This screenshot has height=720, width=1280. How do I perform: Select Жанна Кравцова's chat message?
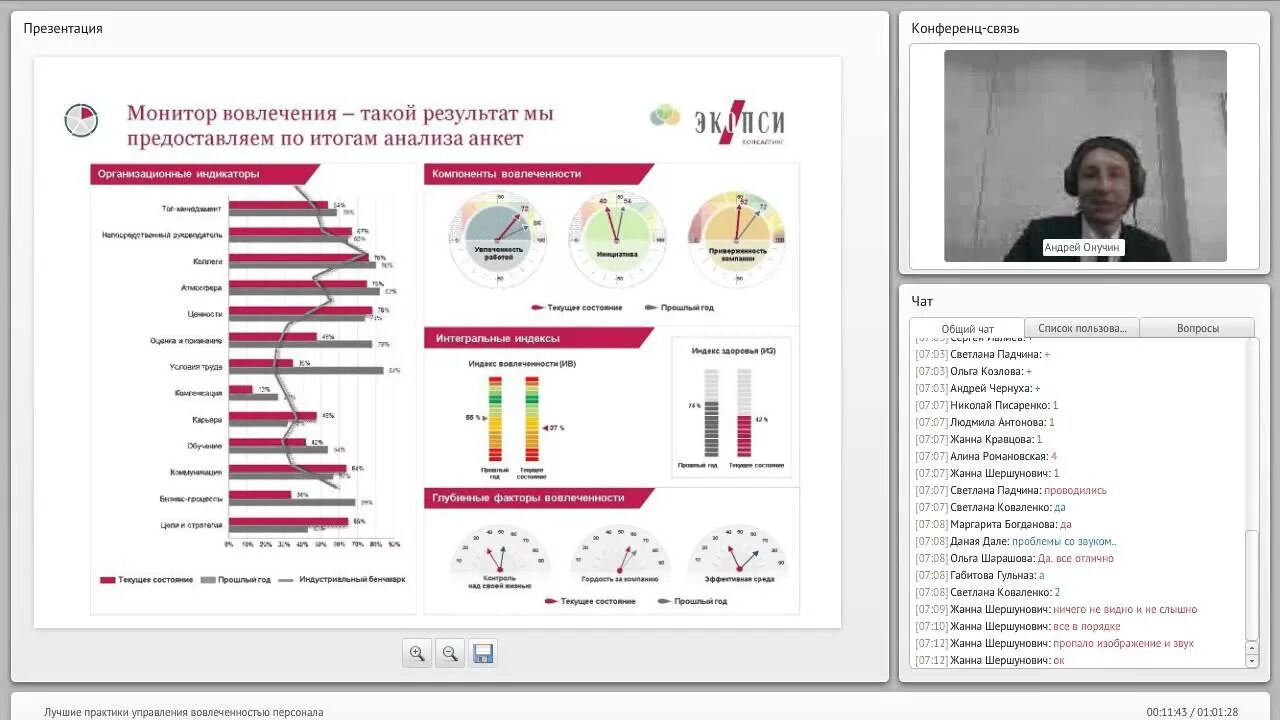click(x=978, y=439)
